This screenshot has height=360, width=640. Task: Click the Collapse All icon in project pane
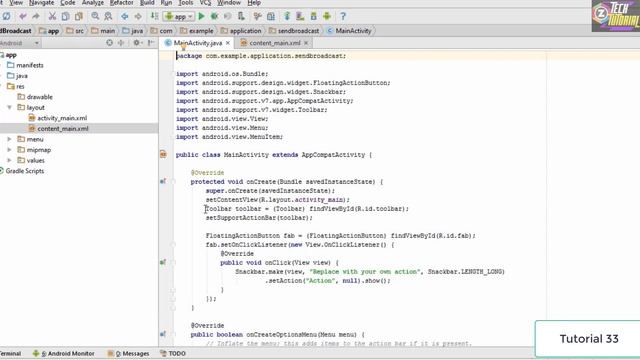pyautogui.click(x=121, y=43)
